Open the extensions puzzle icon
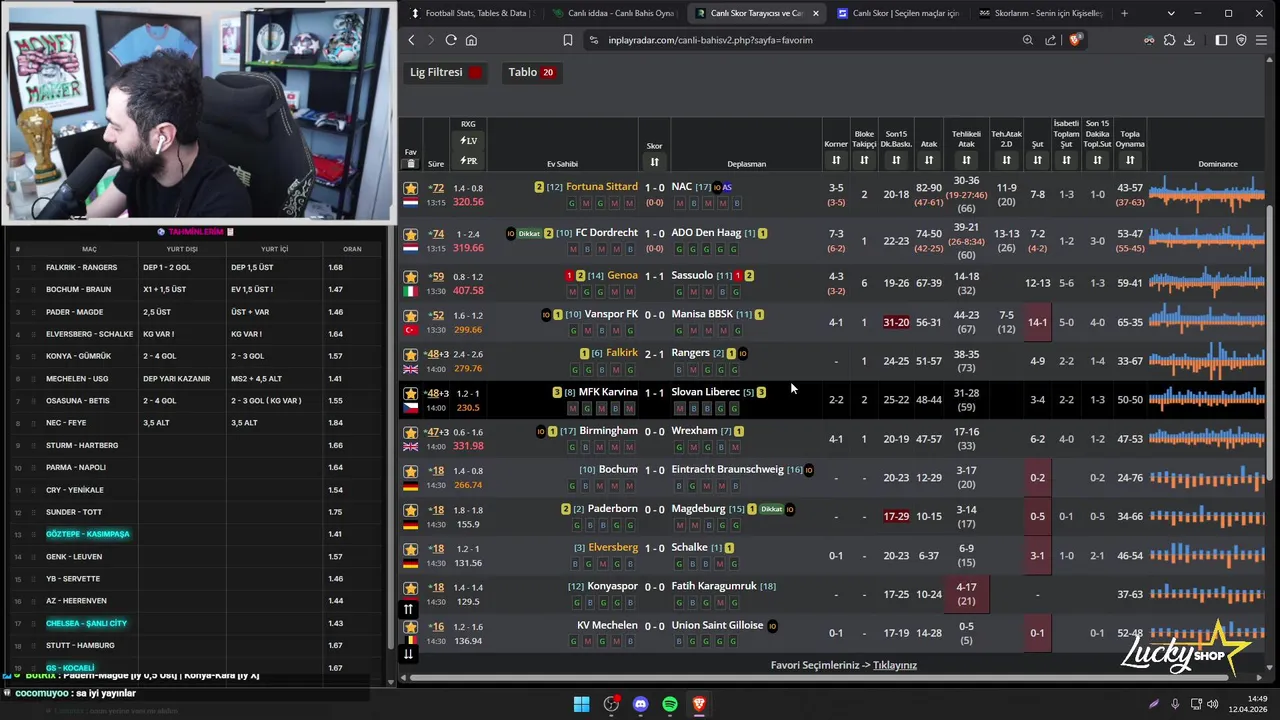Viewport: 1280px width, 720px height. [1169, 40]
